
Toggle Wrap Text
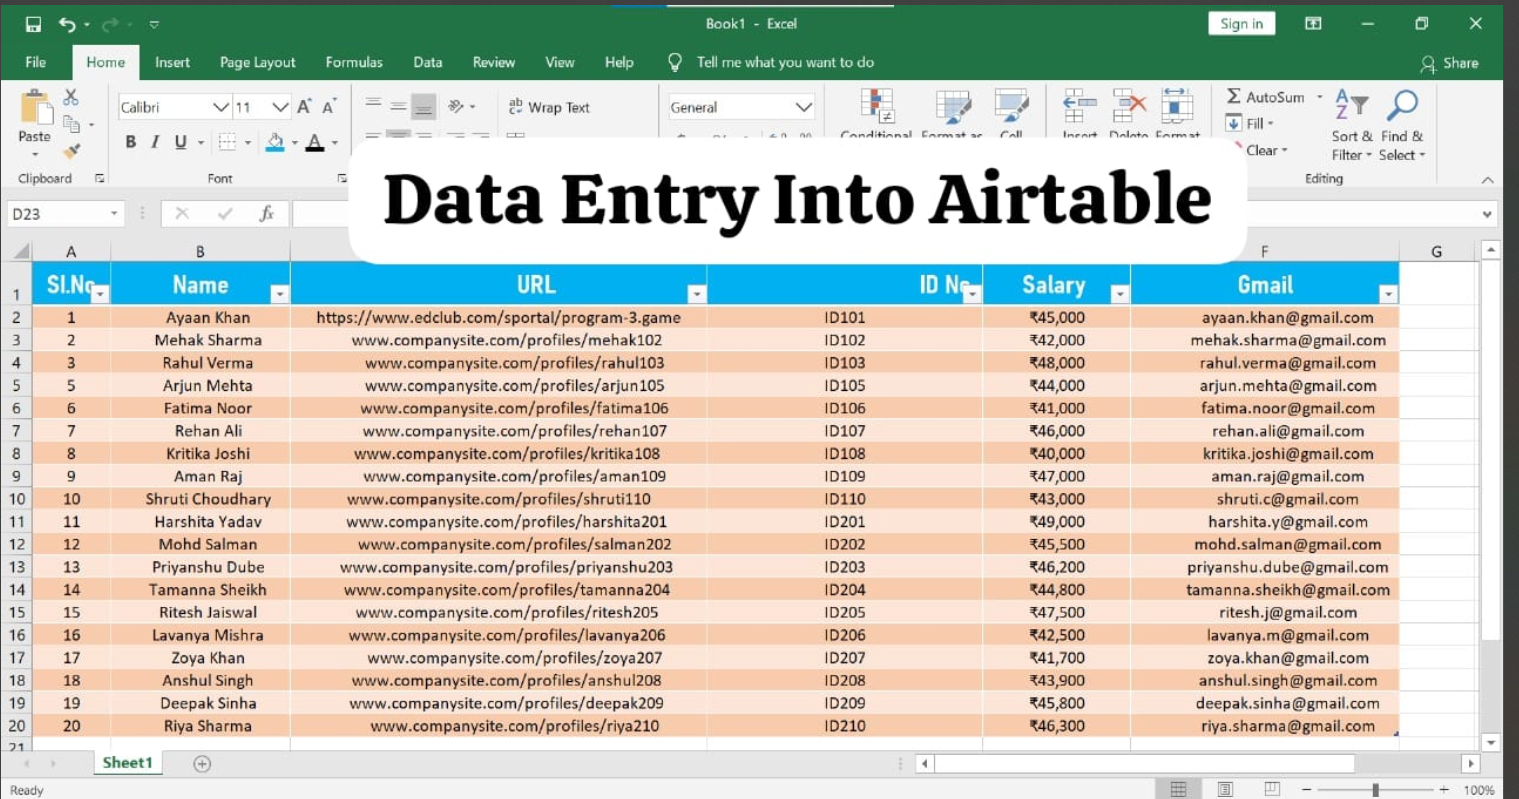coord(549,107)
